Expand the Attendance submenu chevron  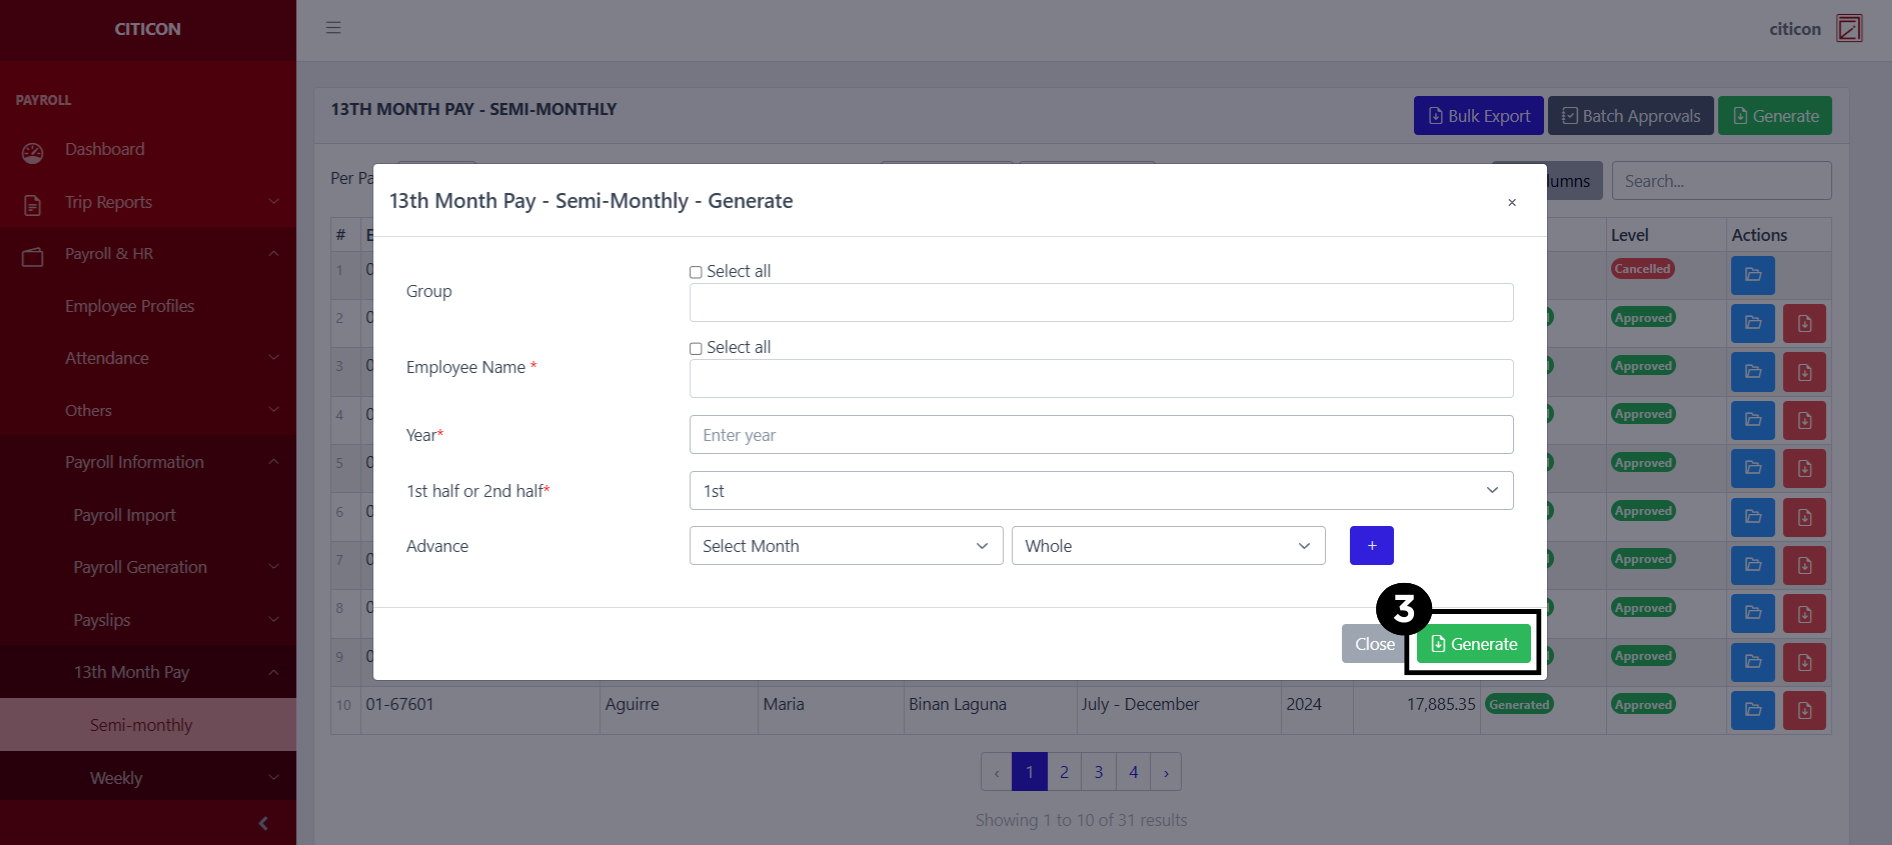point(274,358)
